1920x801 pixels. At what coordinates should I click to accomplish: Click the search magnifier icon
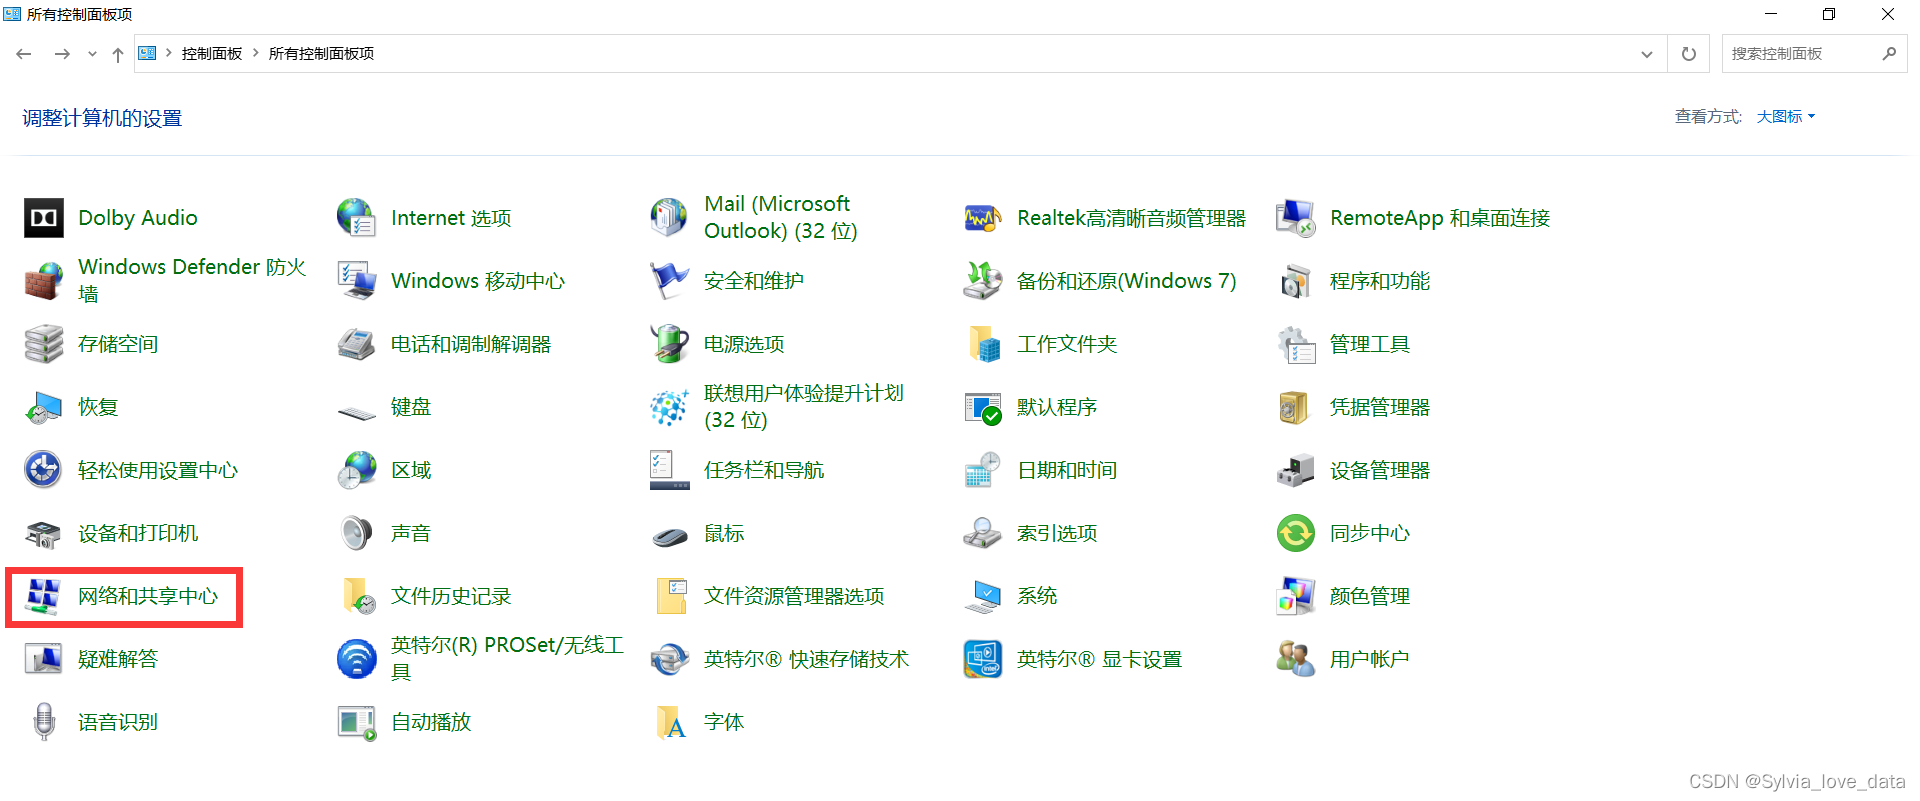1889,54
